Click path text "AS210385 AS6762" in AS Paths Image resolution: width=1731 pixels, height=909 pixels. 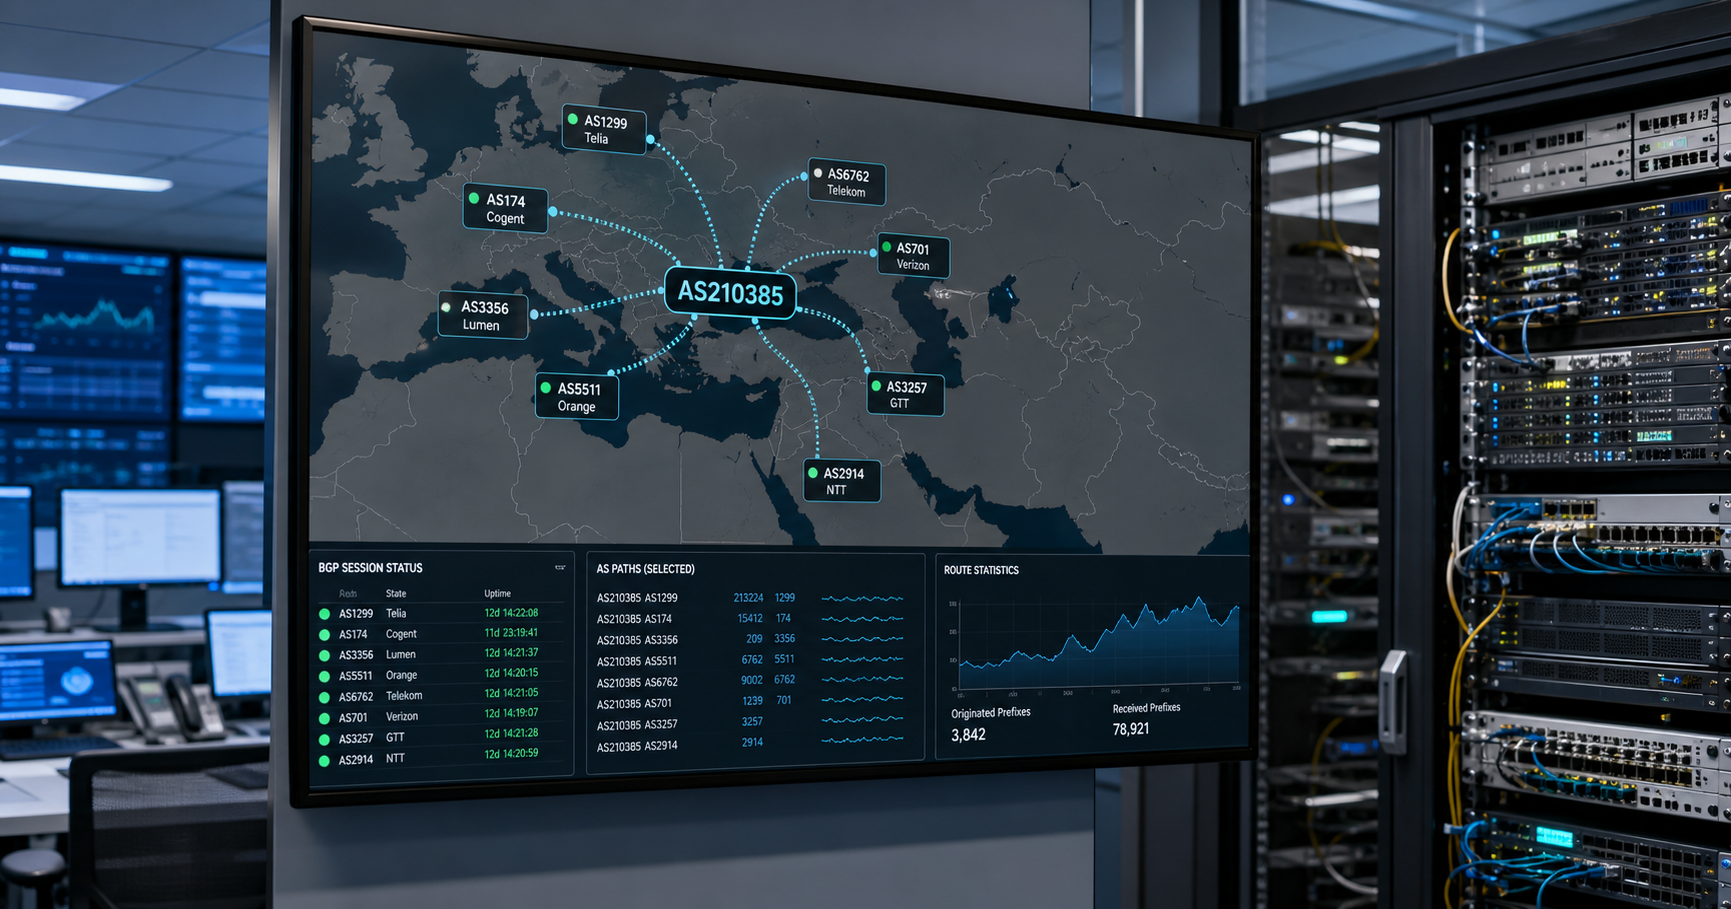click(637, 683)
